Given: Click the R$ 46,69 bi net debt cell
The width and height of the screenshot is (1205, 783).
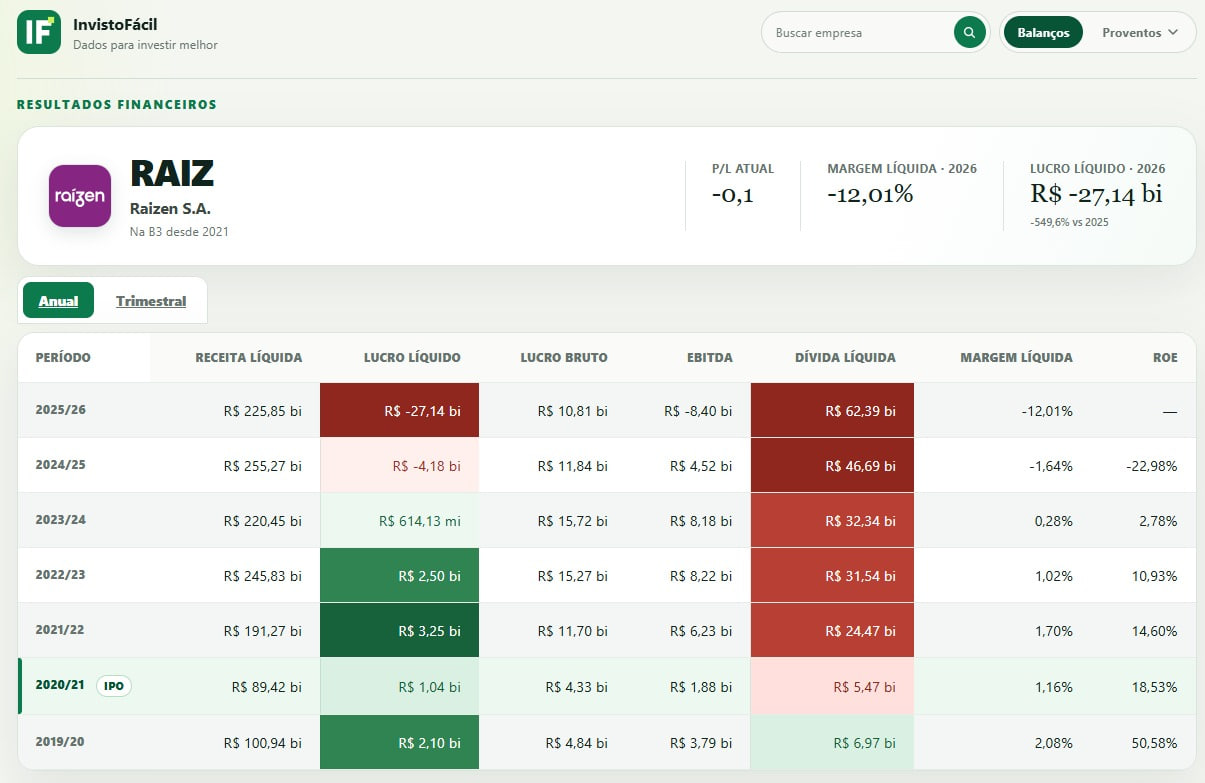Looking at the screenshot, I should click(832, 465).
